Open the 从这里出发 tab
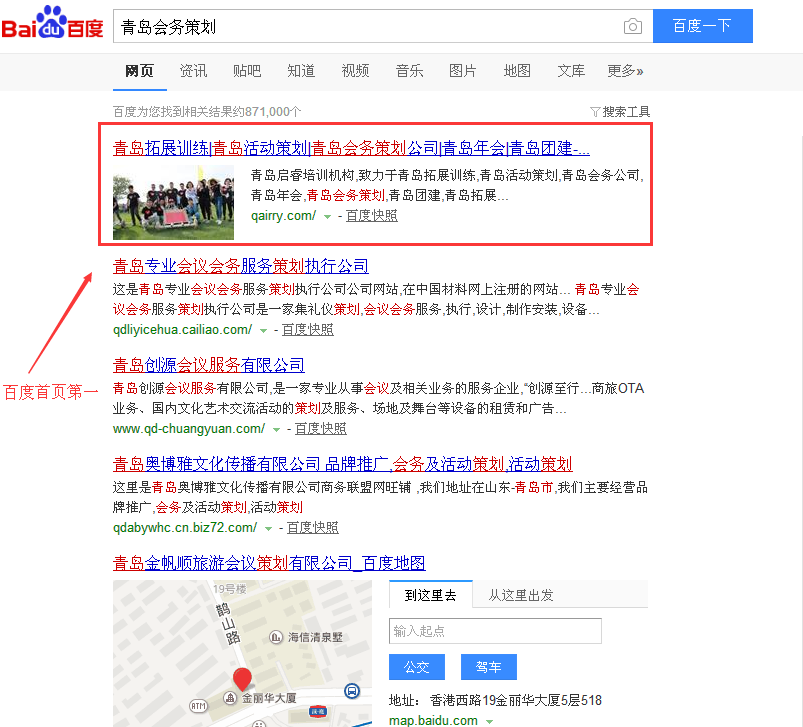The height and width of the screenshot is (727, 803). click(x=521, y=593)
